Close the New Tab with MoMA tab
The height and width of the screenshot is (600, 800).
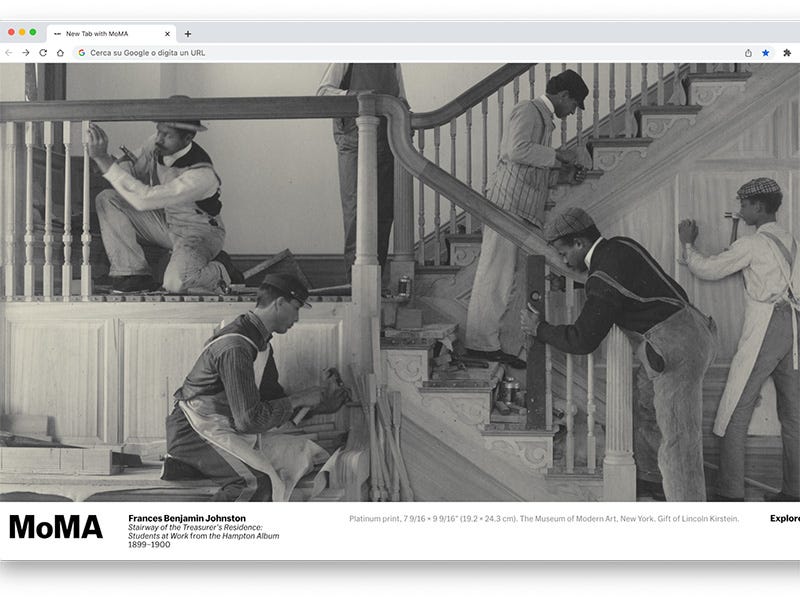tap(167, 34)
